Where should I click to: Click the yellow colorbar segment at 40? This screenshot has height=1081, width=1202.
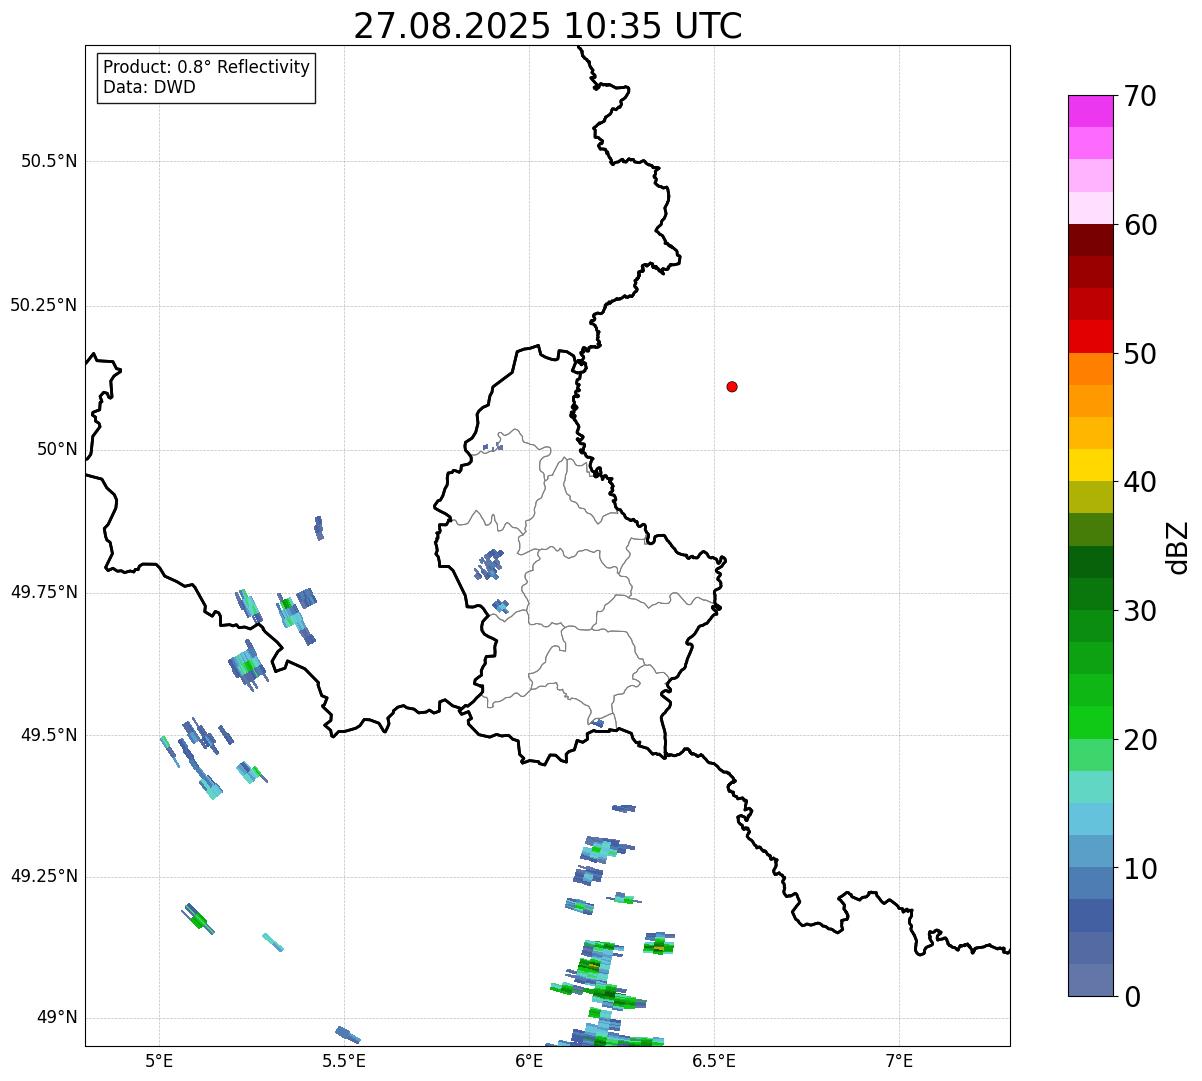pyautogui.click(x=1091, y=465)
